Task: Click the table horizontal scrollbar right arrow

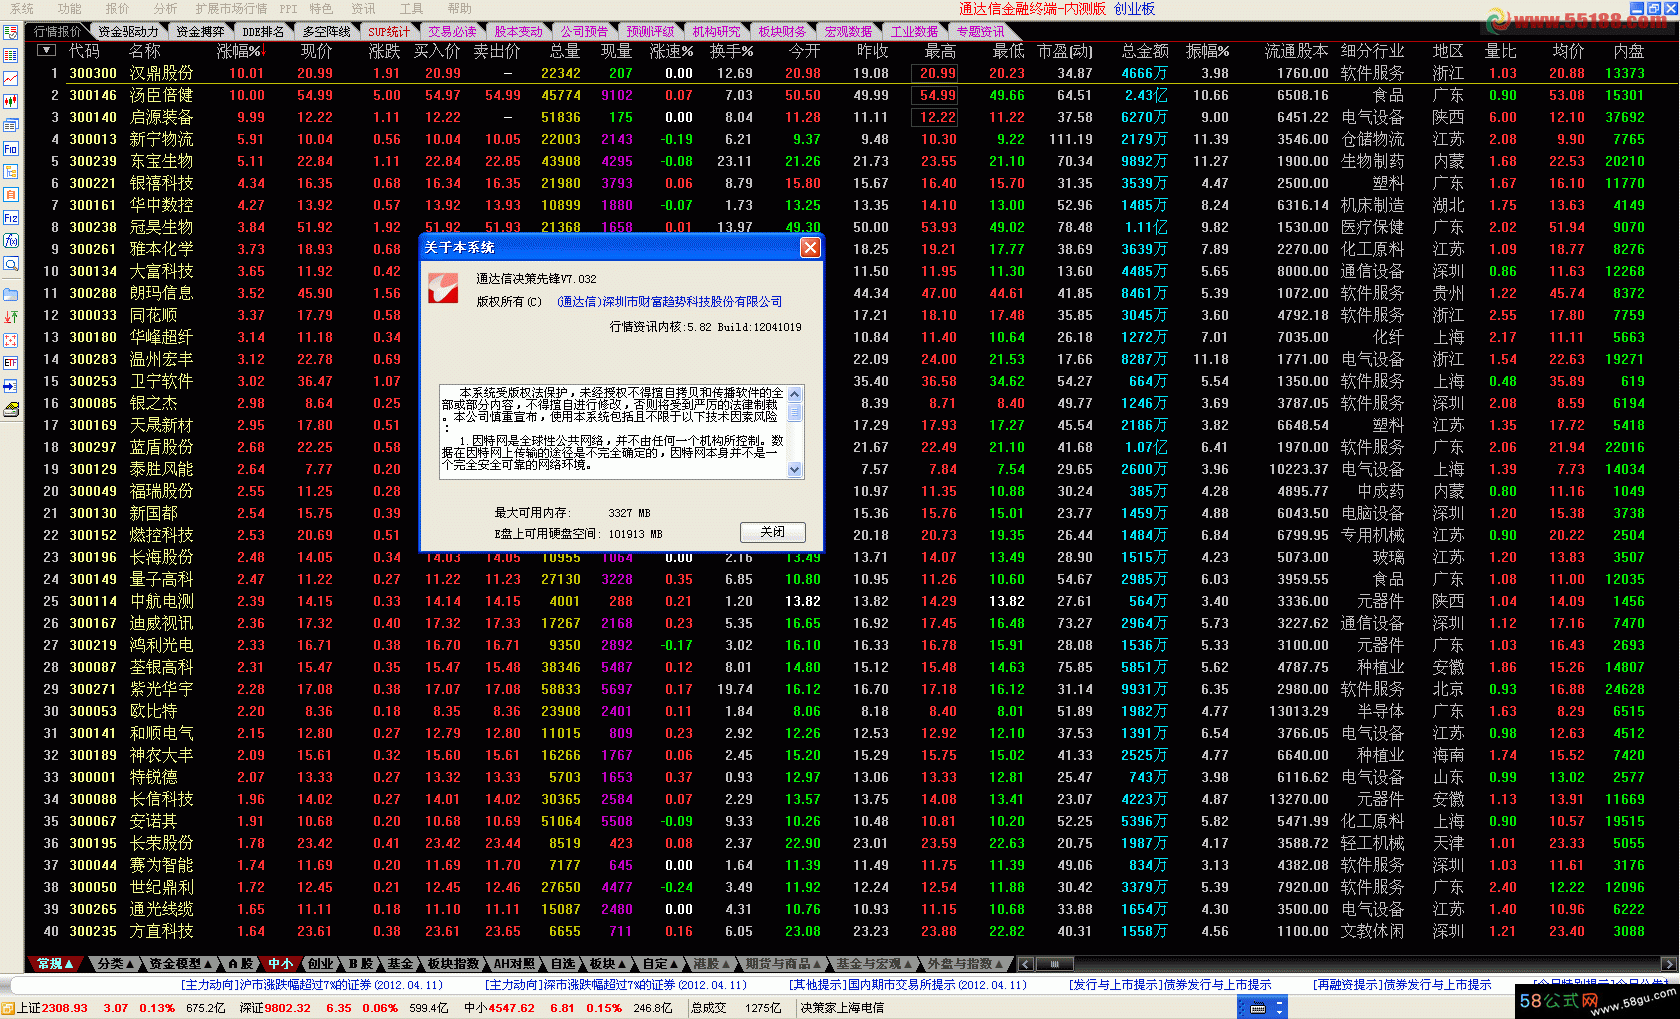Action: [1667, 964]
